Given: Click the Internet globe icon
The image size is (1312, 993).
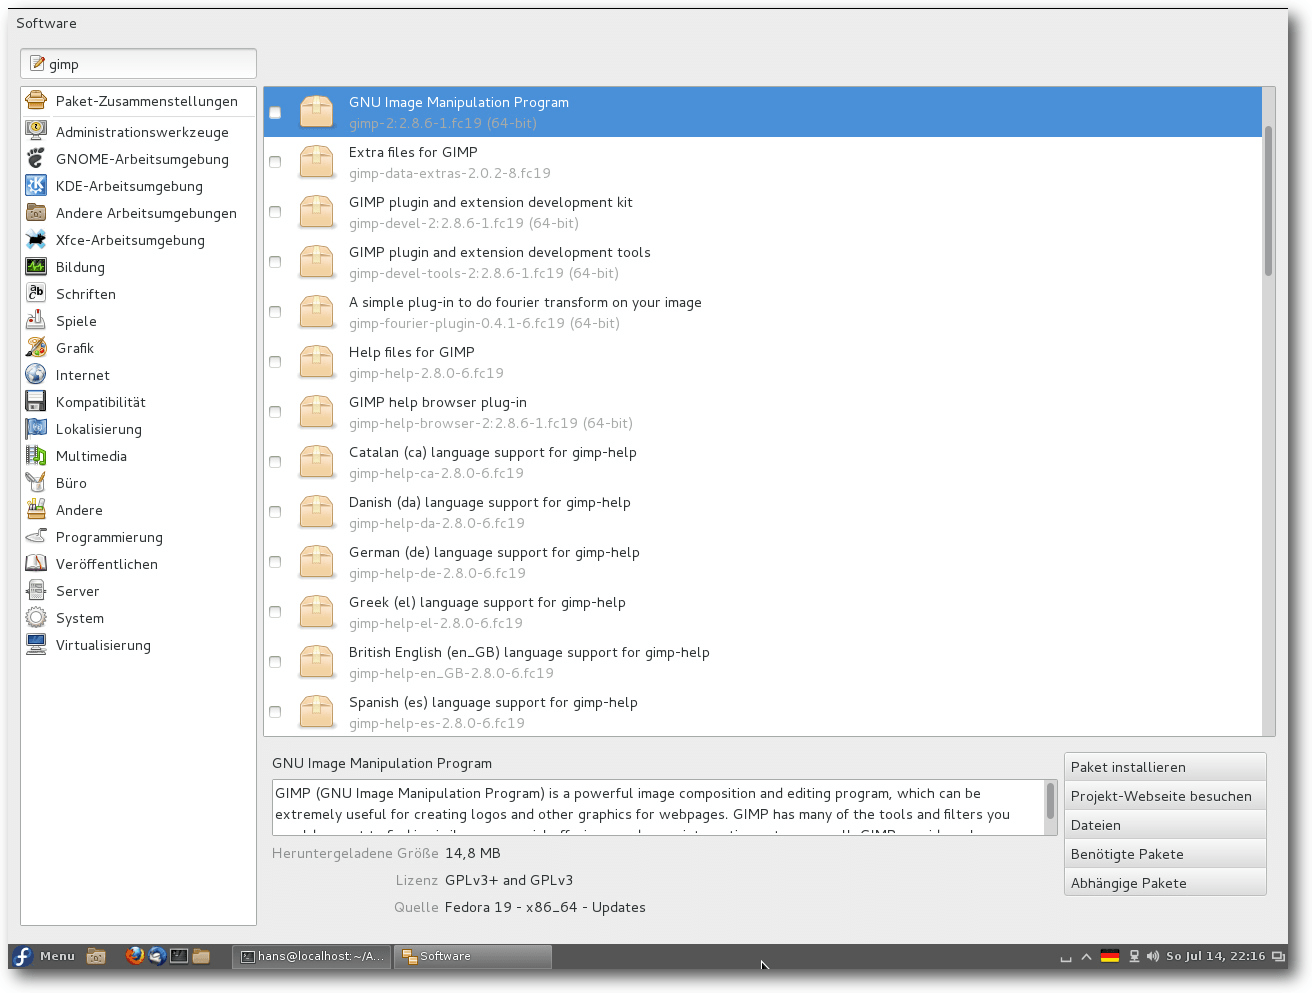Looking at the screenshot, I should point(36,374).
